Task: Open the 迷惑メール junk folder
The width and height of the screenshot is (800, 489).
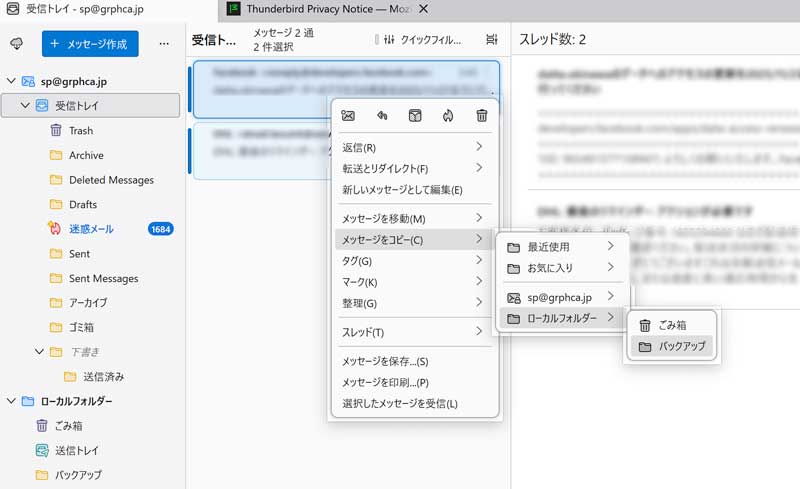Action: coord(90,229)
